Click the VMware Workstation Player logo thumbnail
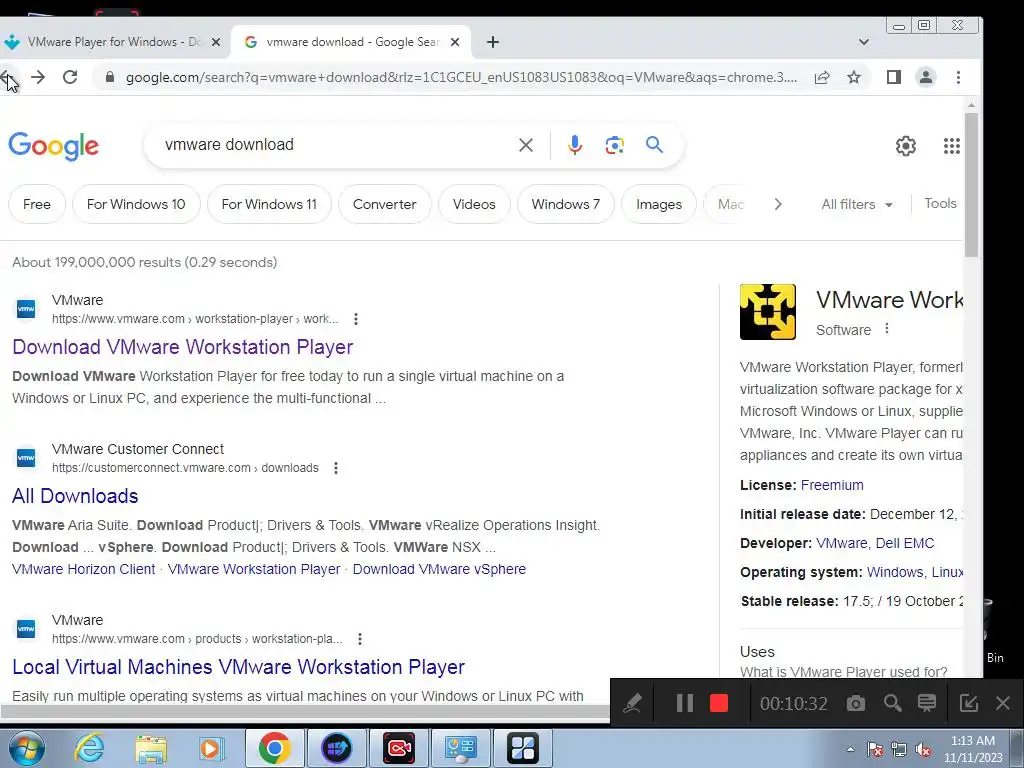This screenshot has height=768, width=1024. point(767,312)
